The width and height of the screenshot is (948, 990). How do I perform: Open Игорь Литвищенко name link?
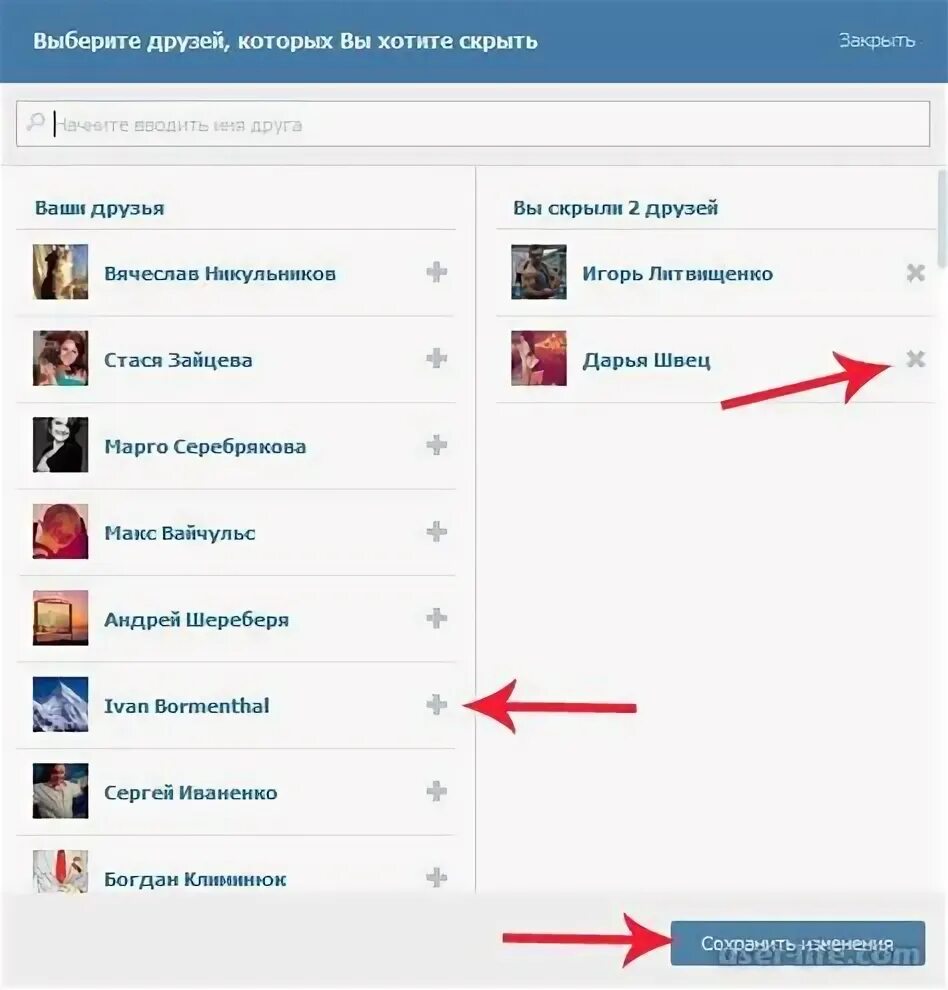(x=677, y=273)
